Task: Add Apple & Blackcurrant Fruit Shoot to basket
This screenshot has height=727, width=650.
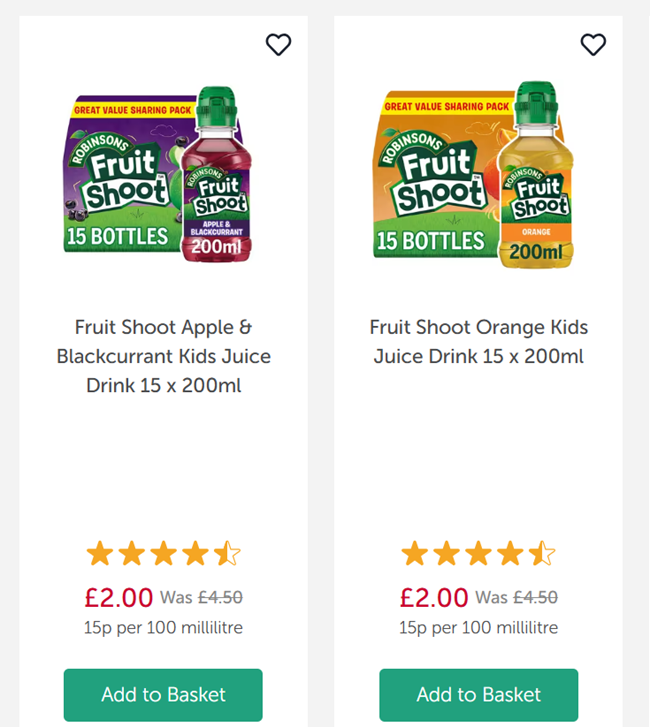Action: pos(163,694)
